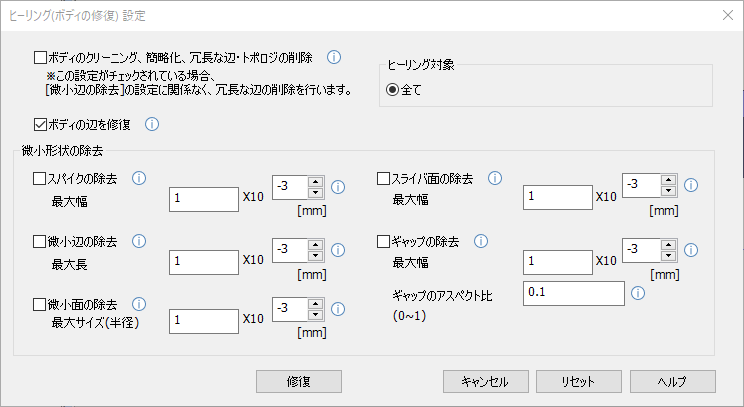The image size is (744, 407).
Task: Select the 全て radio button
Action: 393,90
